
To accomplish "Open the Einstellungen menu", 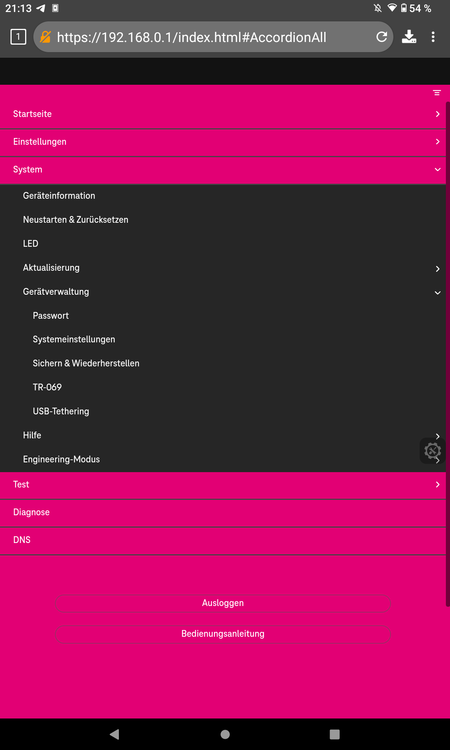I will (223, 142).
